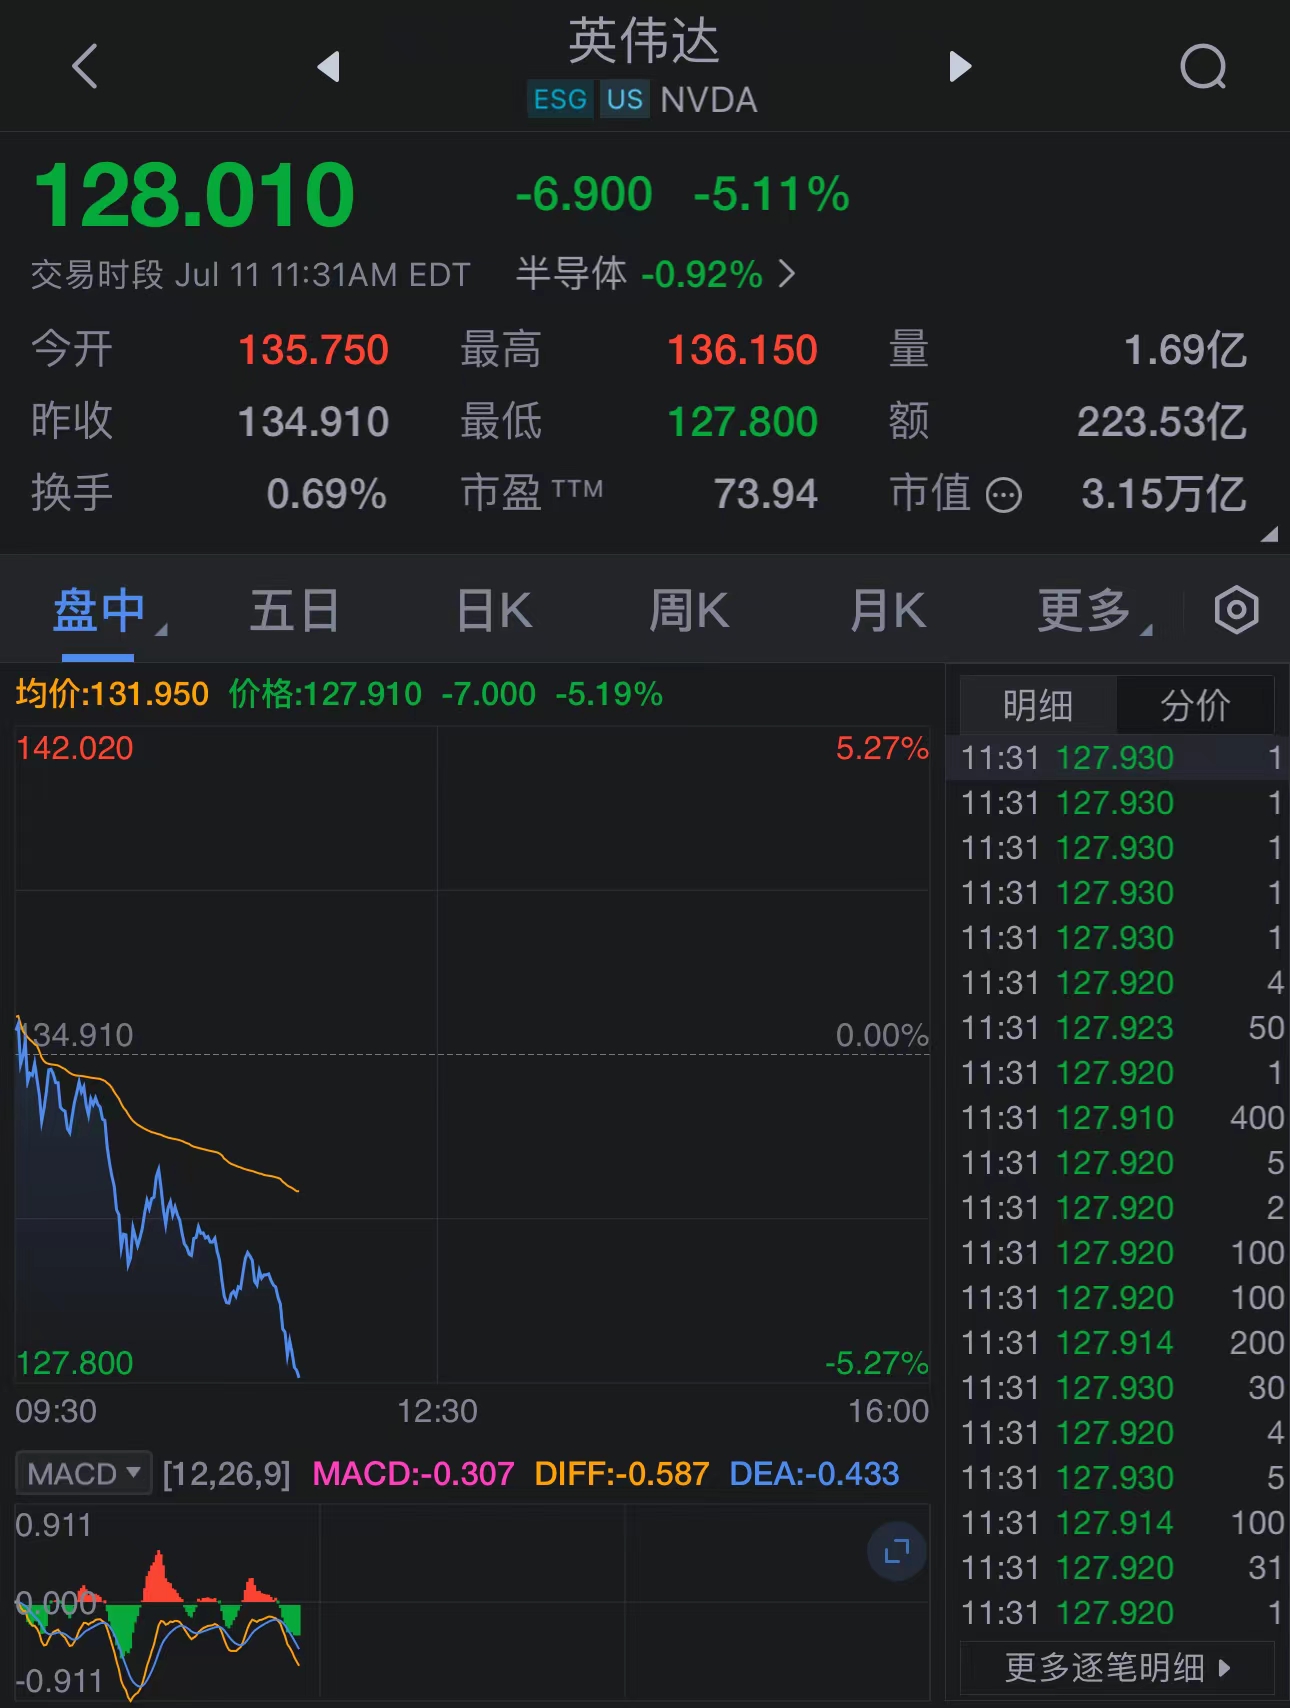The image size is (1290, 1708).
Task: Open the search magnifier icon
Action: click(1203, 67)
